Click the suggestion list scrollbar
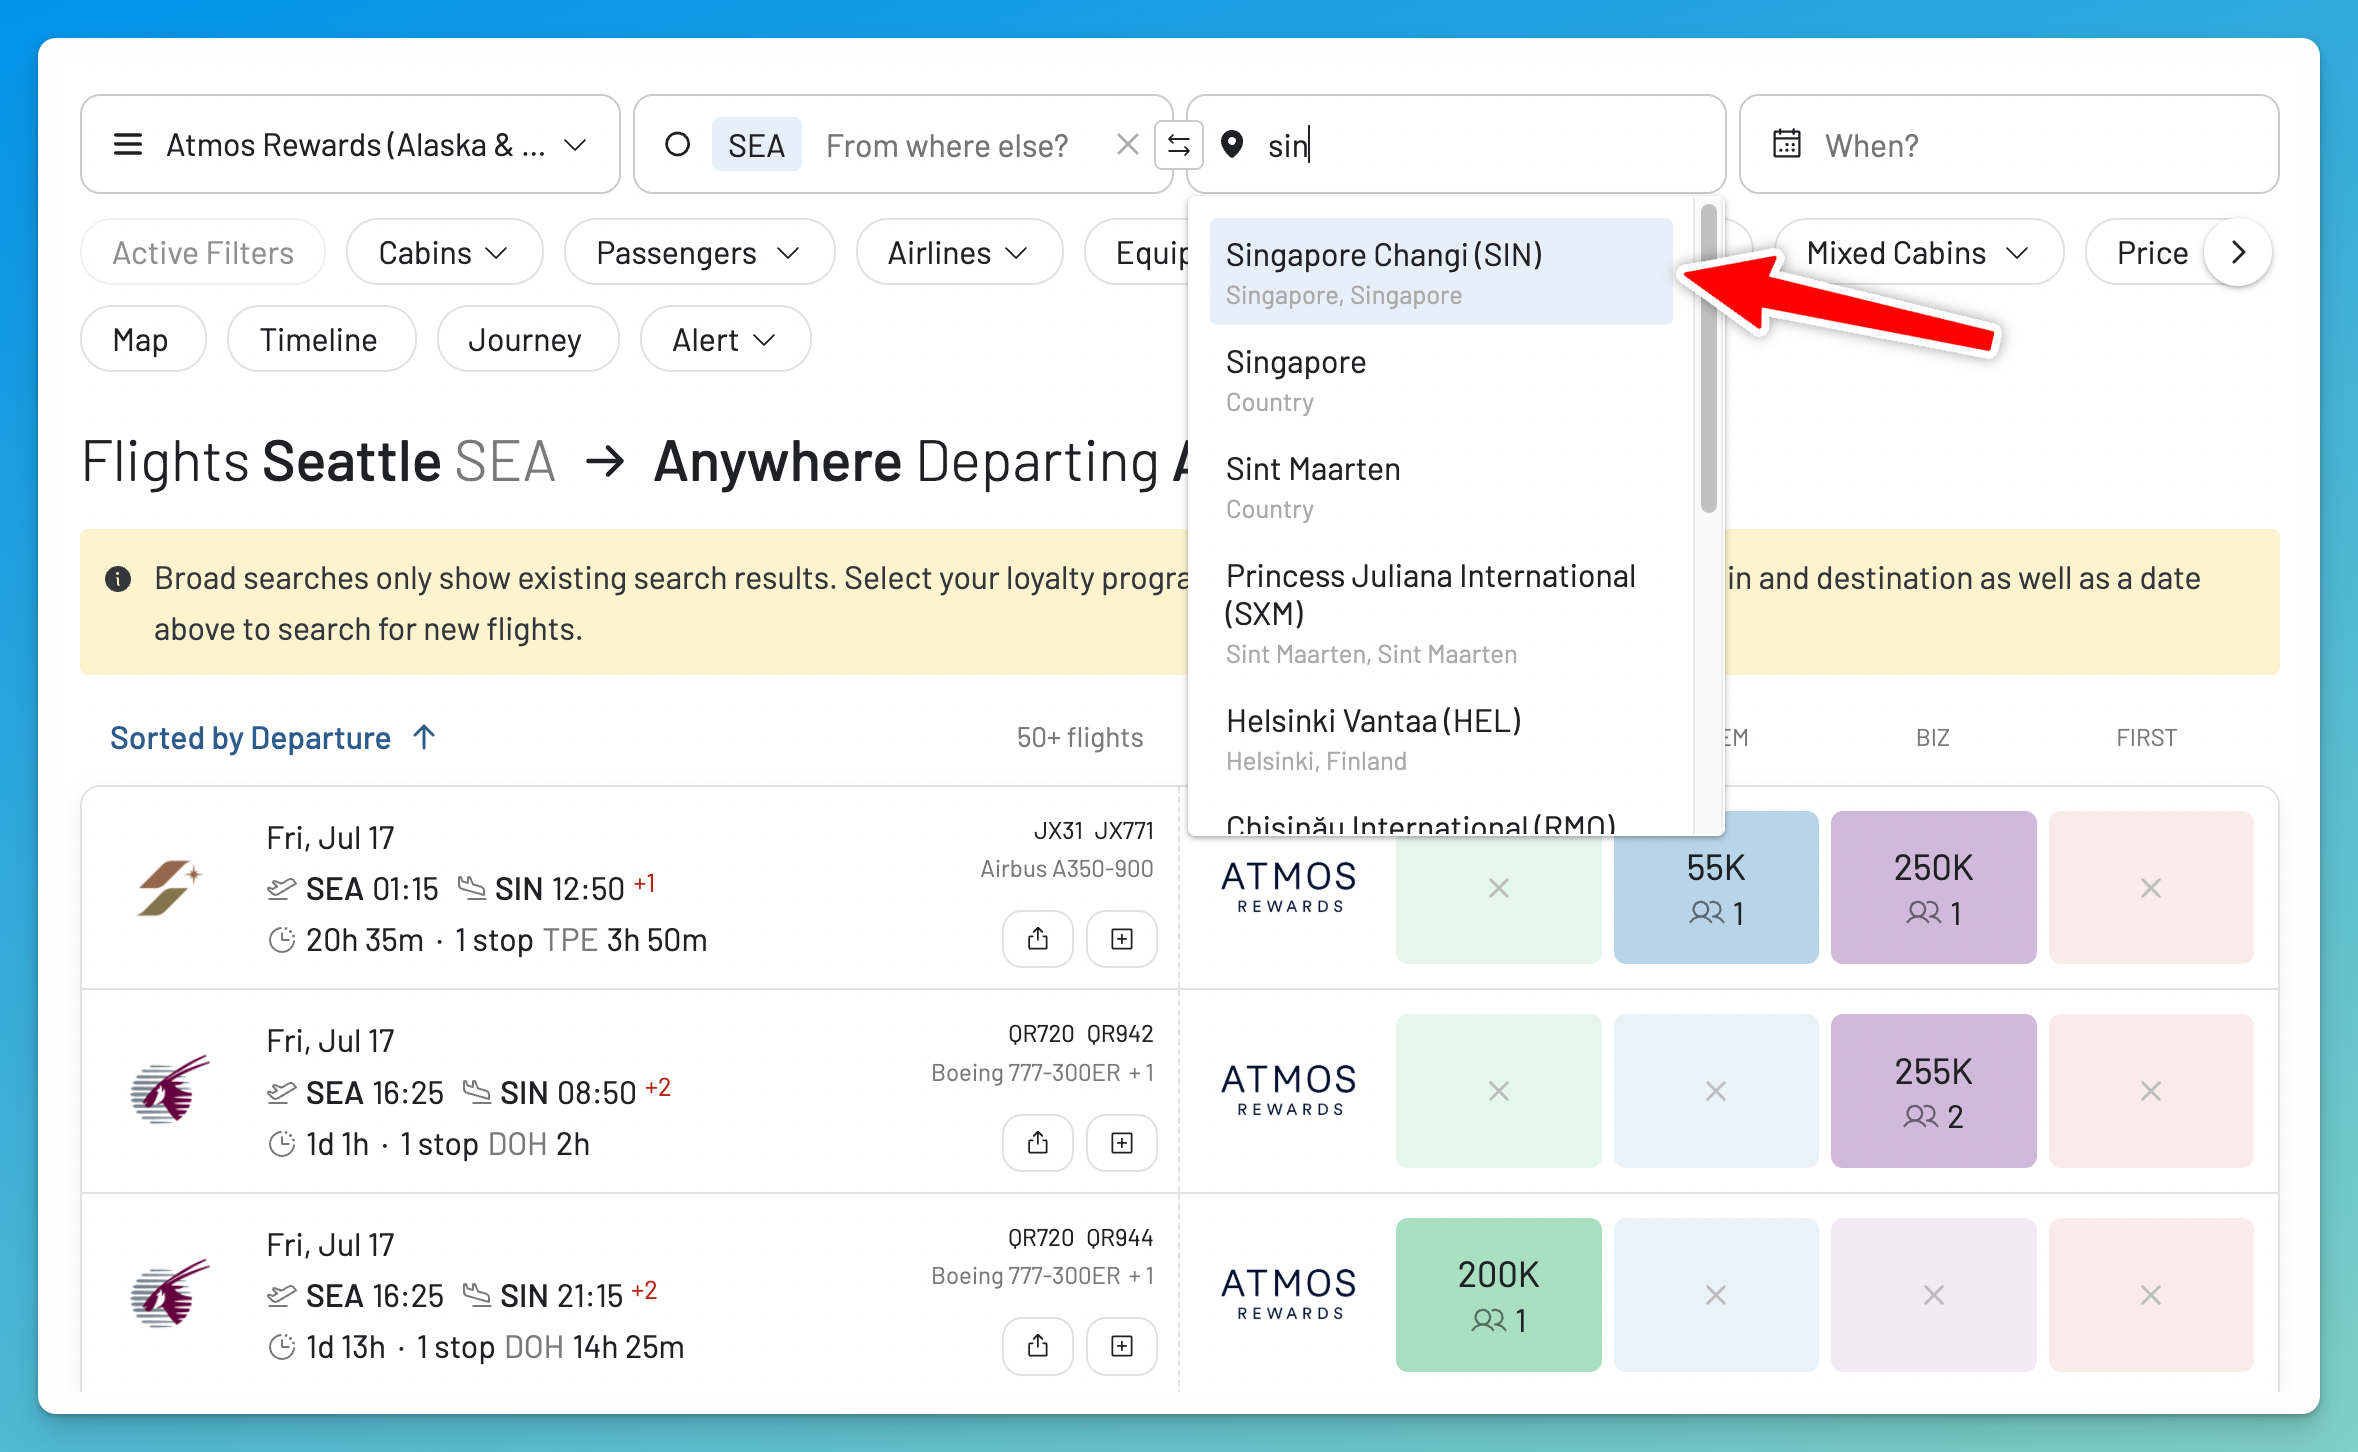2358x1452 pixels. 1708,358
